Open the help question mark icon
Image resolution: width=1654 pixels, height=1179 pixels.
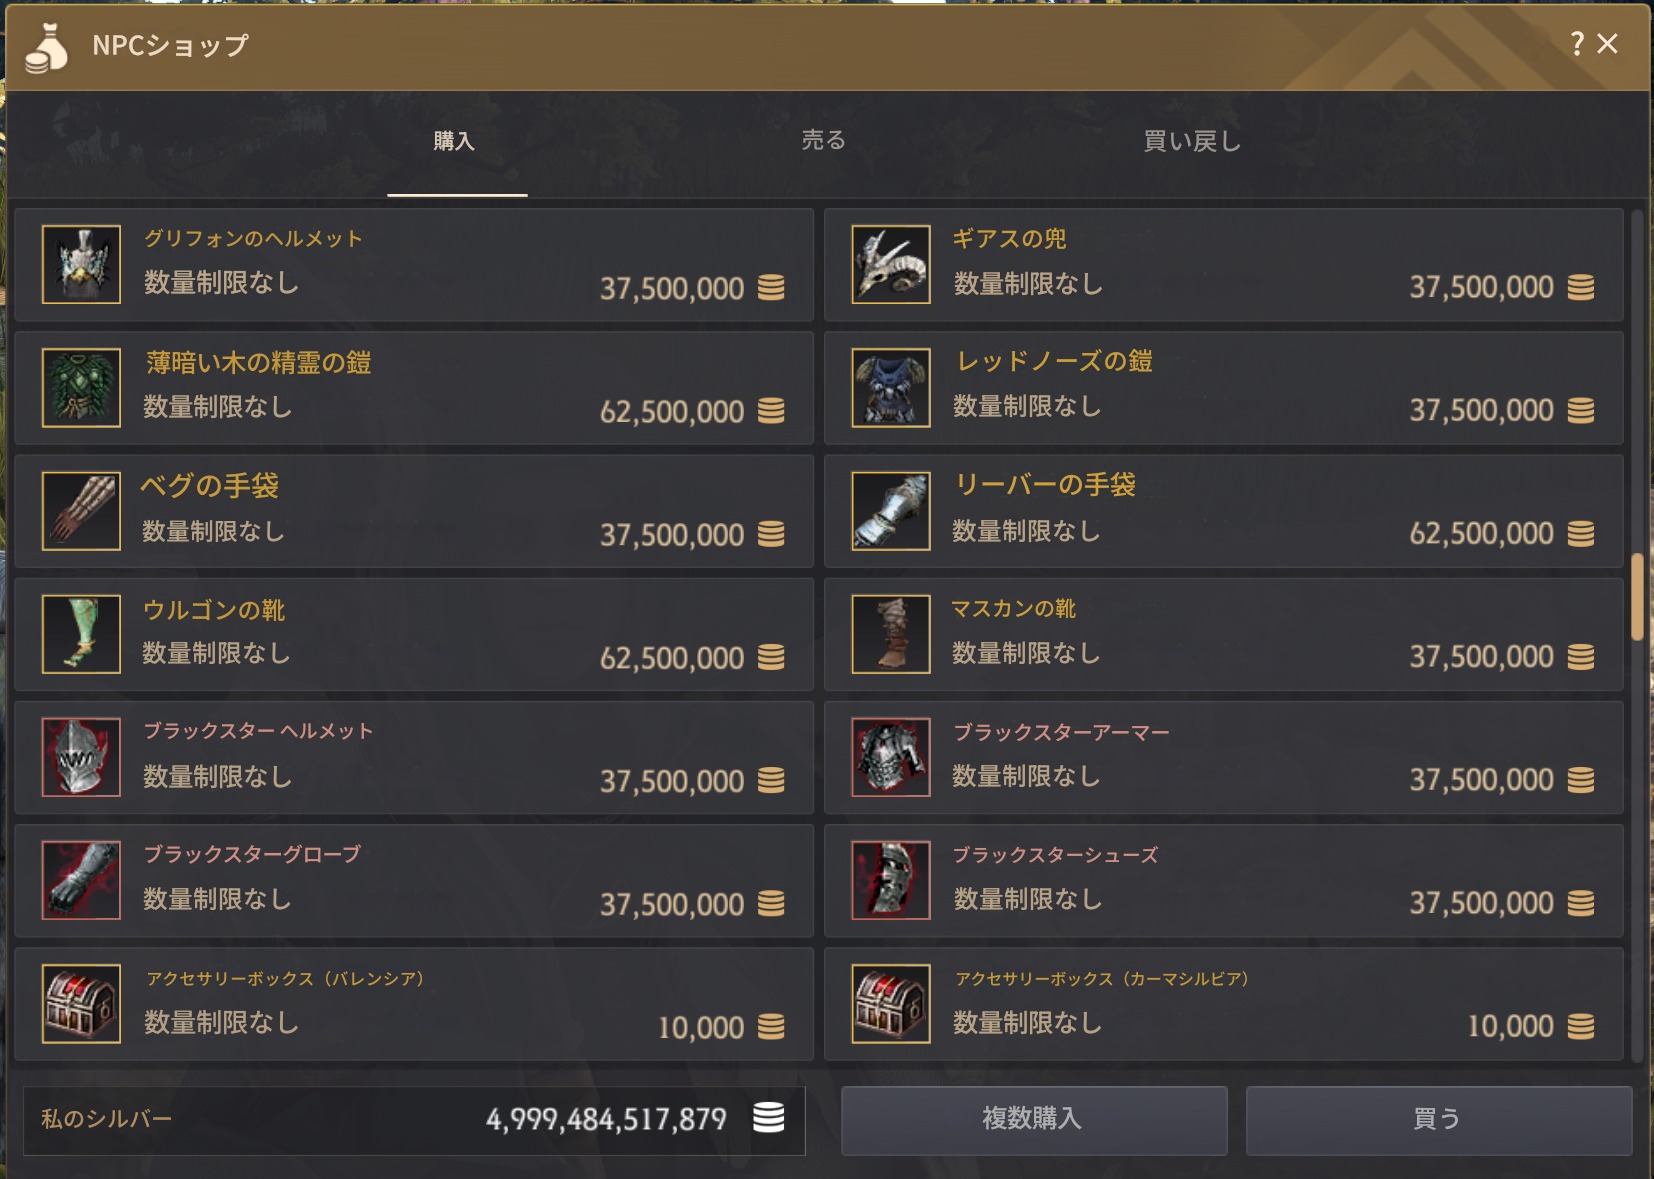(x=1577, y=43)
